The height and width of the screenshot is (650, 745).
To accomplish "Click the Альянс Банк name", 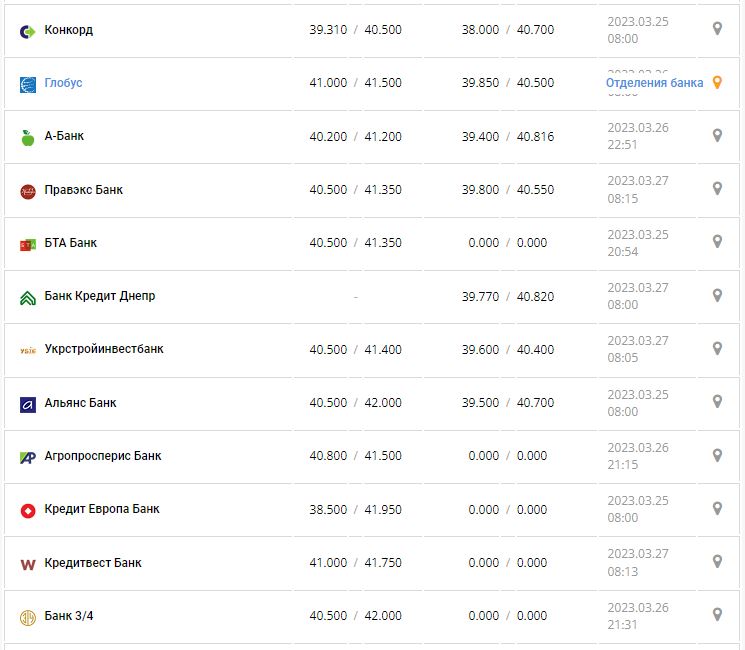I will click(x=80, y=403).
